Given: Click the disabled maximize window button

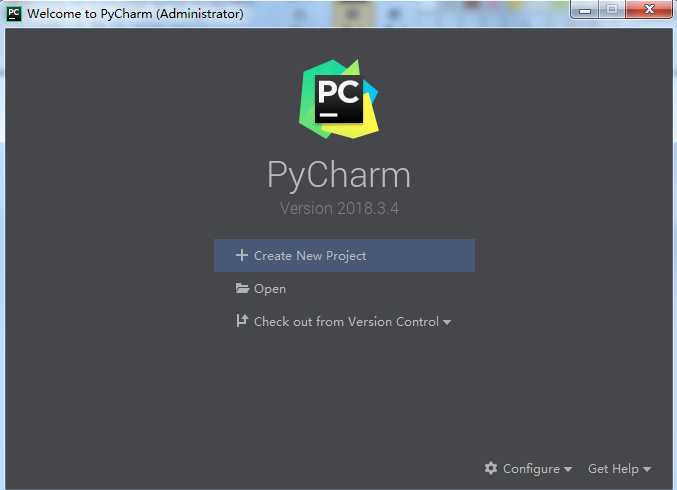Looking at the screenshot, I should (612, 9).
